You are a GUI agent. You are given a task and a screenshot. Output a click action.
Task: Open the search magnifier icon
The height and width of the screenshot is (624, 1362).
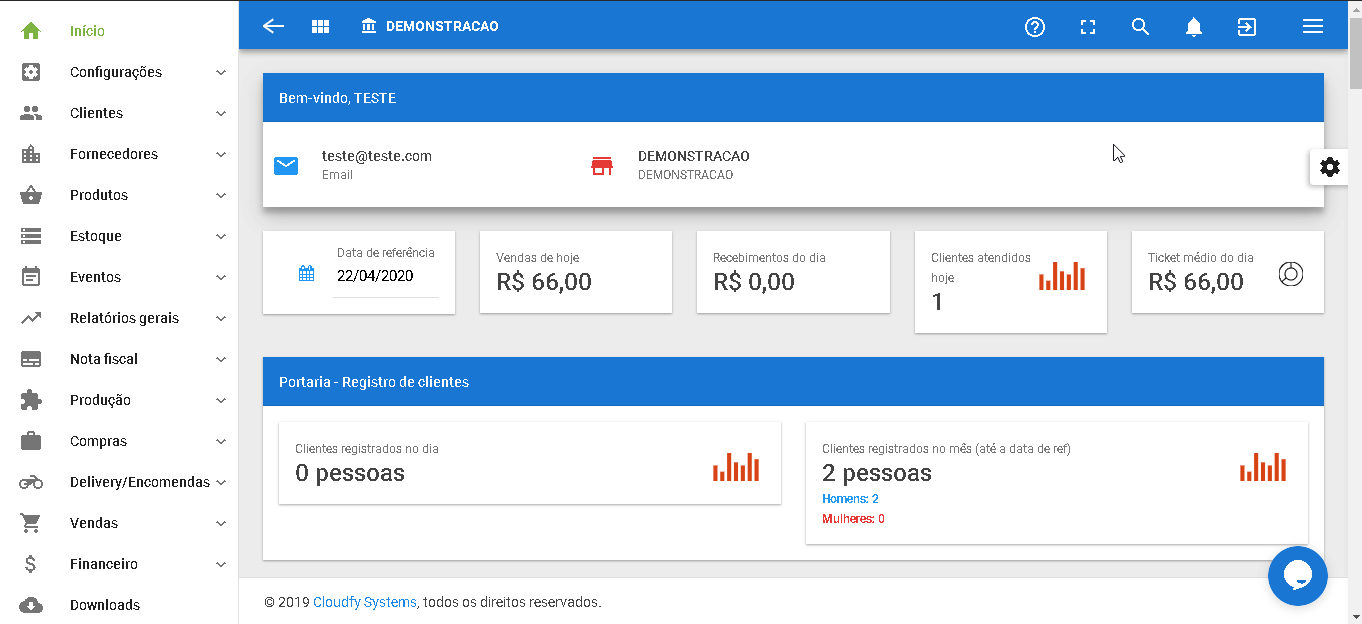click(1140, 27)
